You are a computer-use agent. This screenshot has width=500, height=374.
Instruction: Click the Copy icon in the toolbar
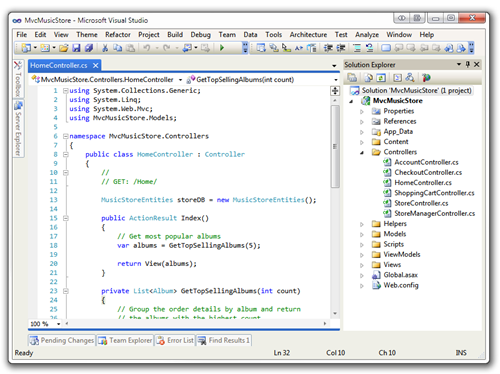click(117, 48)
